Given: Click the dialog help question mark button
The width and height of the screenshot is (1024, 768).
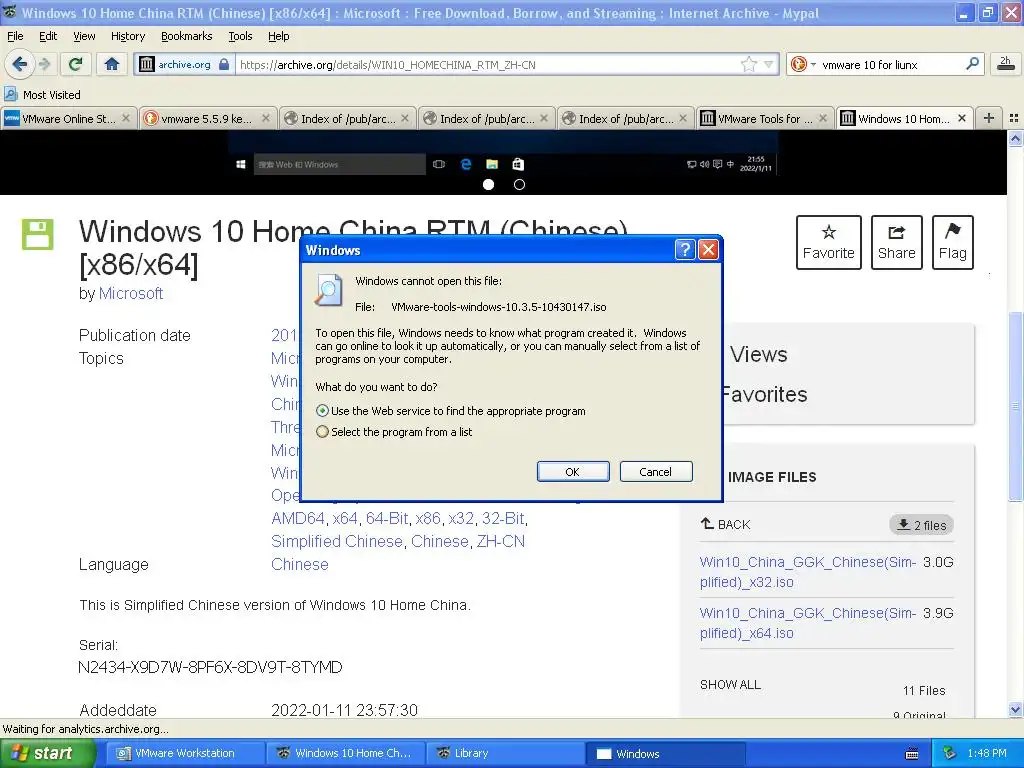Looking at the screenshot, I should pyautogui.click(x=684, y=249).
